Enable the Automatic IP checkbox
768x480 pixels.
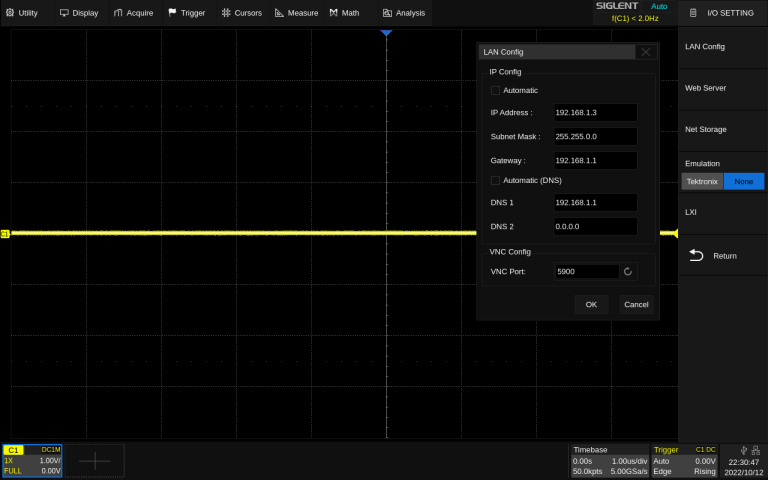click(x=495, y=90)
